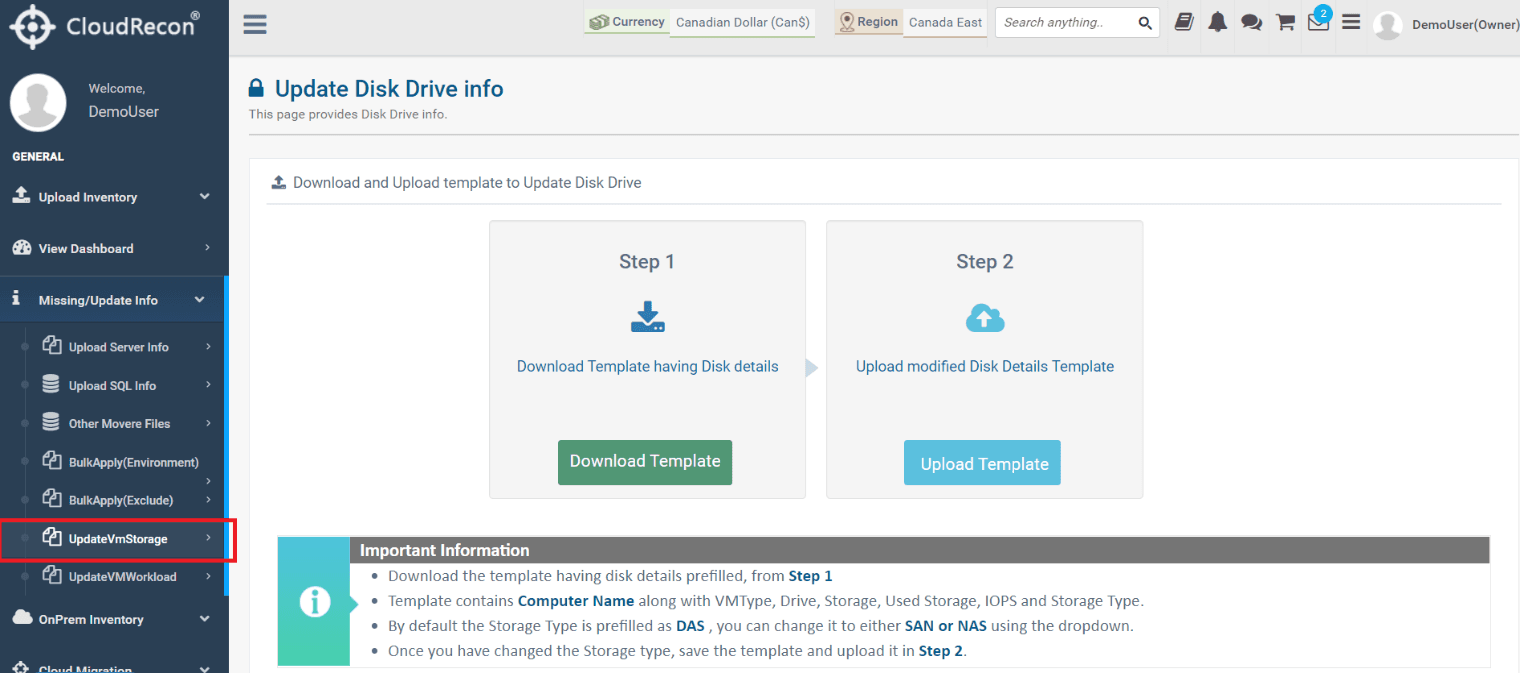The image size is (1520, 673).
Task: Click the Download Template button
Action: [x=645, y=462]
